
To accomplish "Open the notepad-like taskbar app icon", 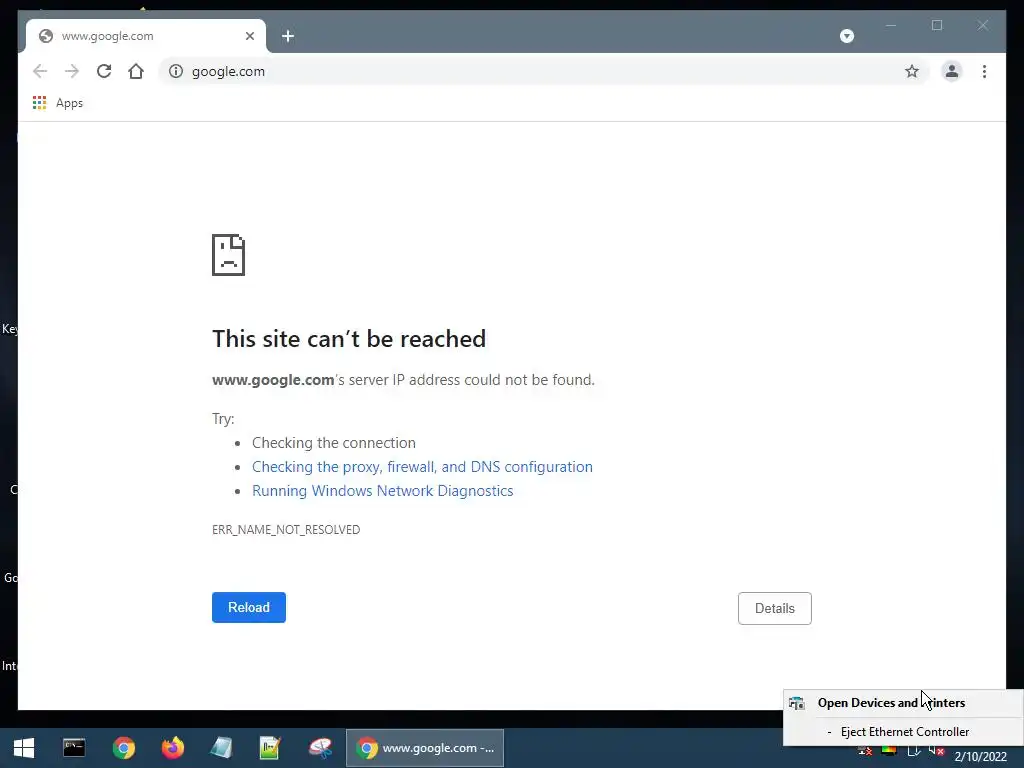I will (221, 748).
